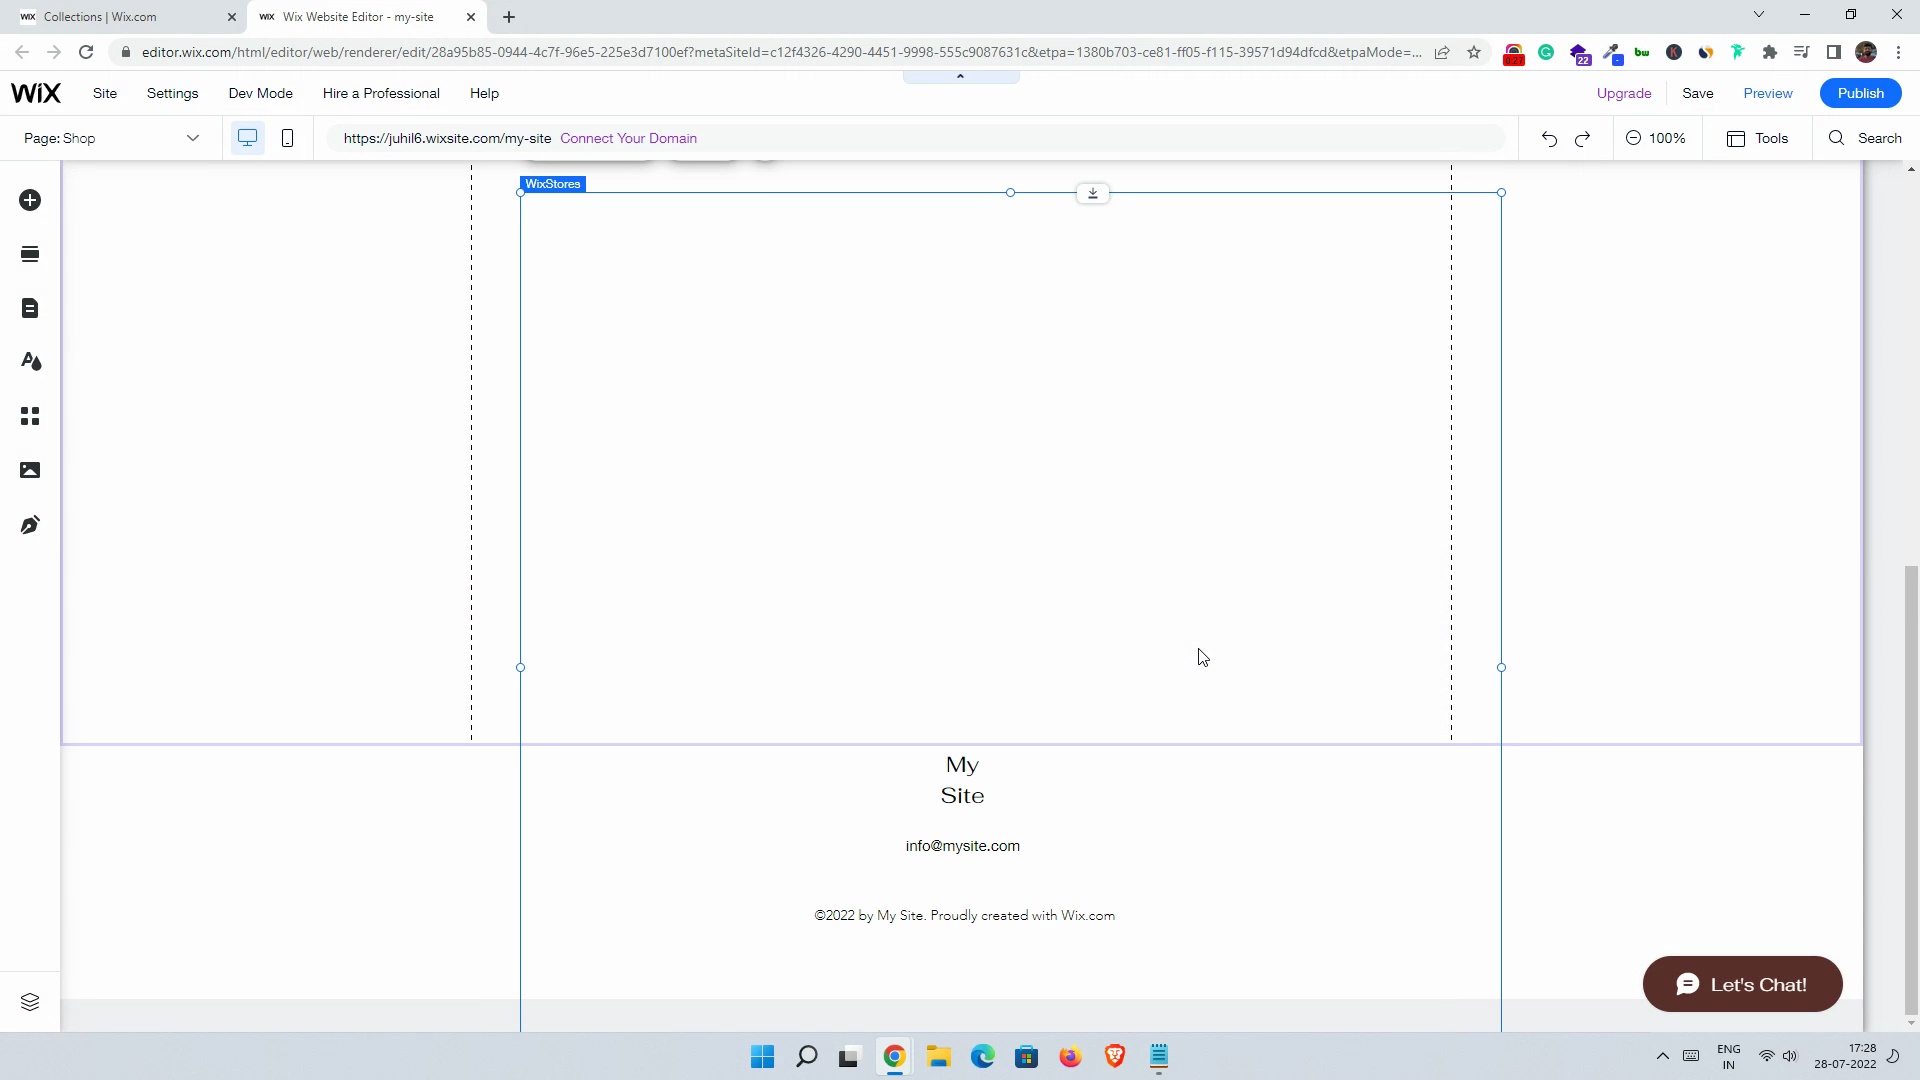Open the Add Elements plus icon
This screenshot has height=1080, width=1920.
(x=30, y=200)
